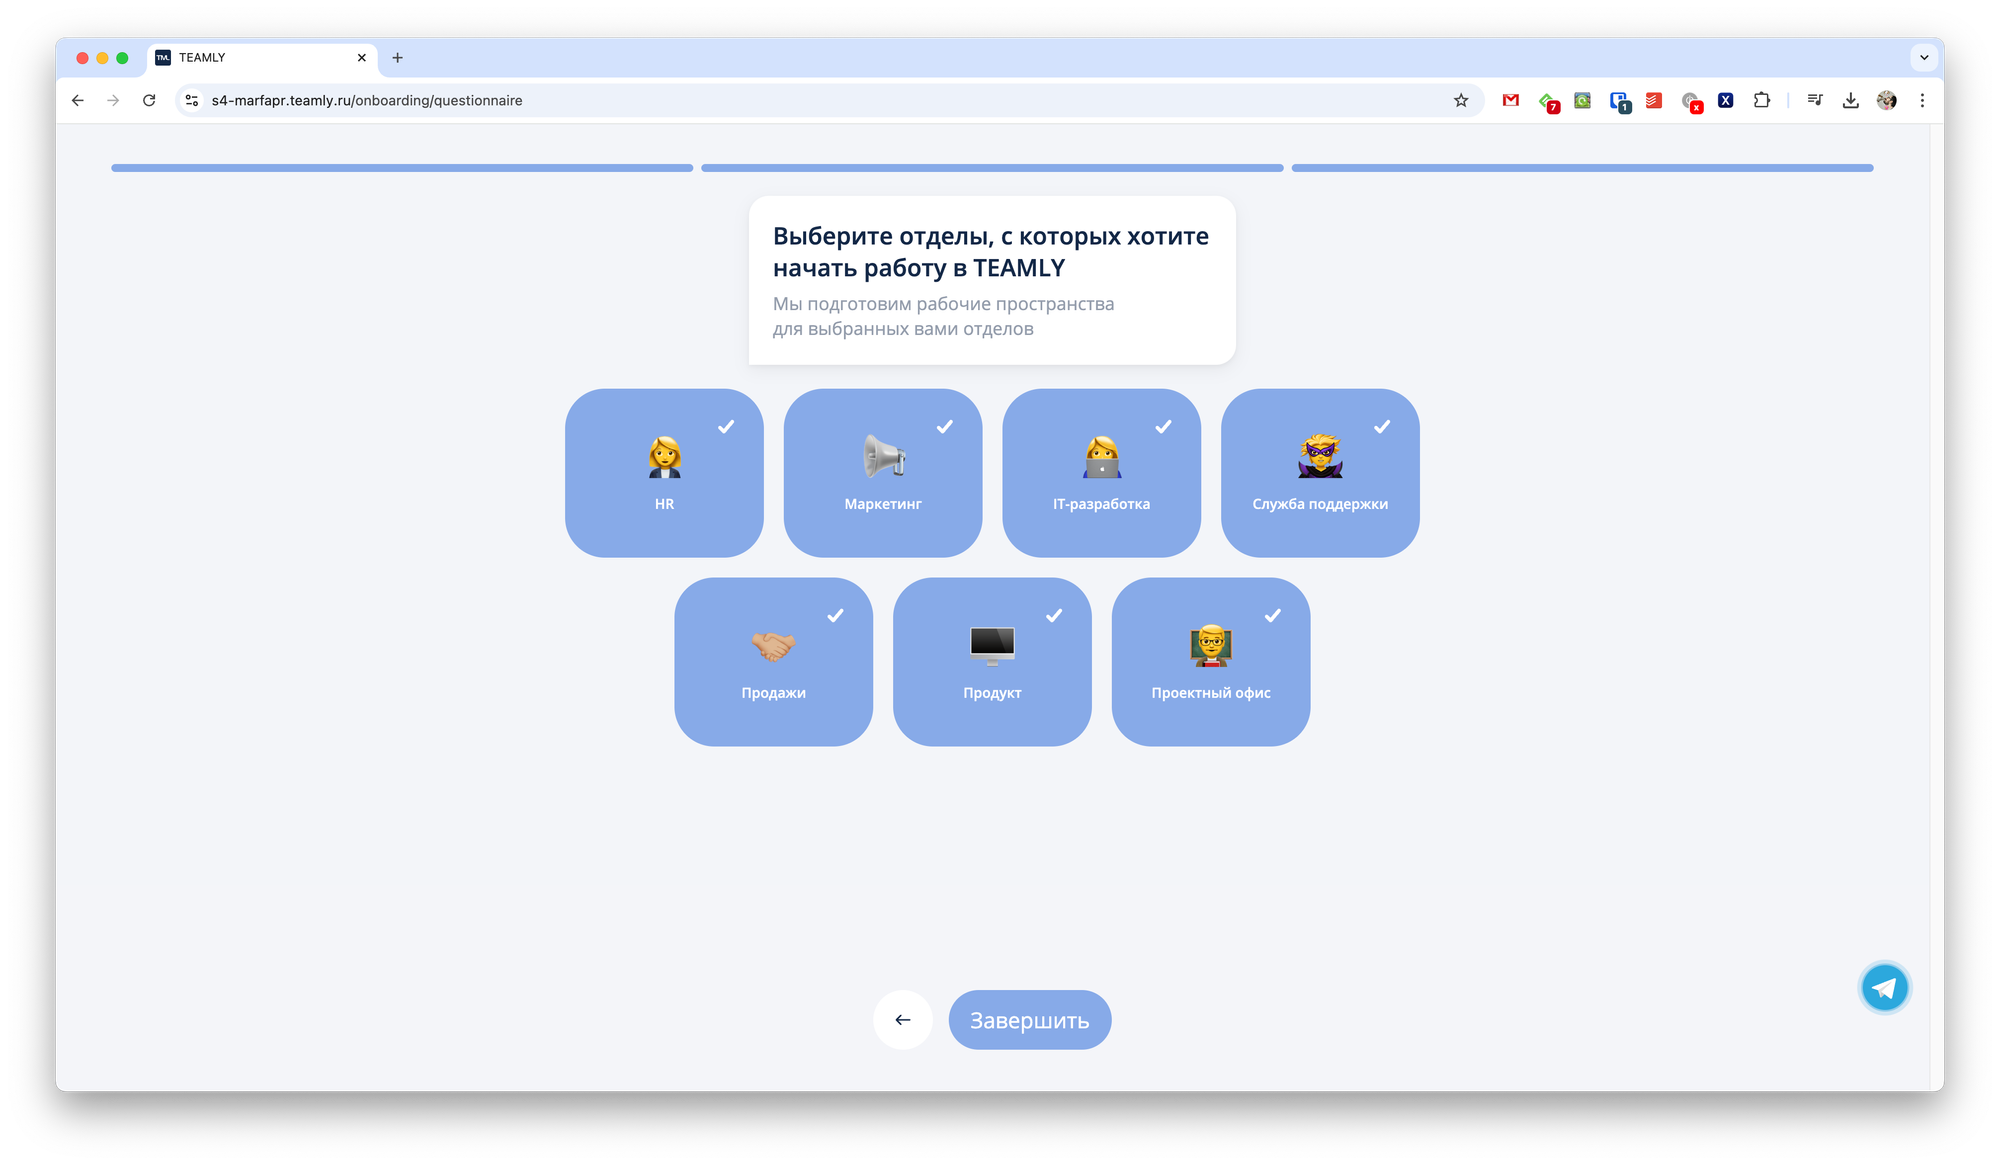
Task: Click the back arrow button
Action: [x=902, y=1020]
